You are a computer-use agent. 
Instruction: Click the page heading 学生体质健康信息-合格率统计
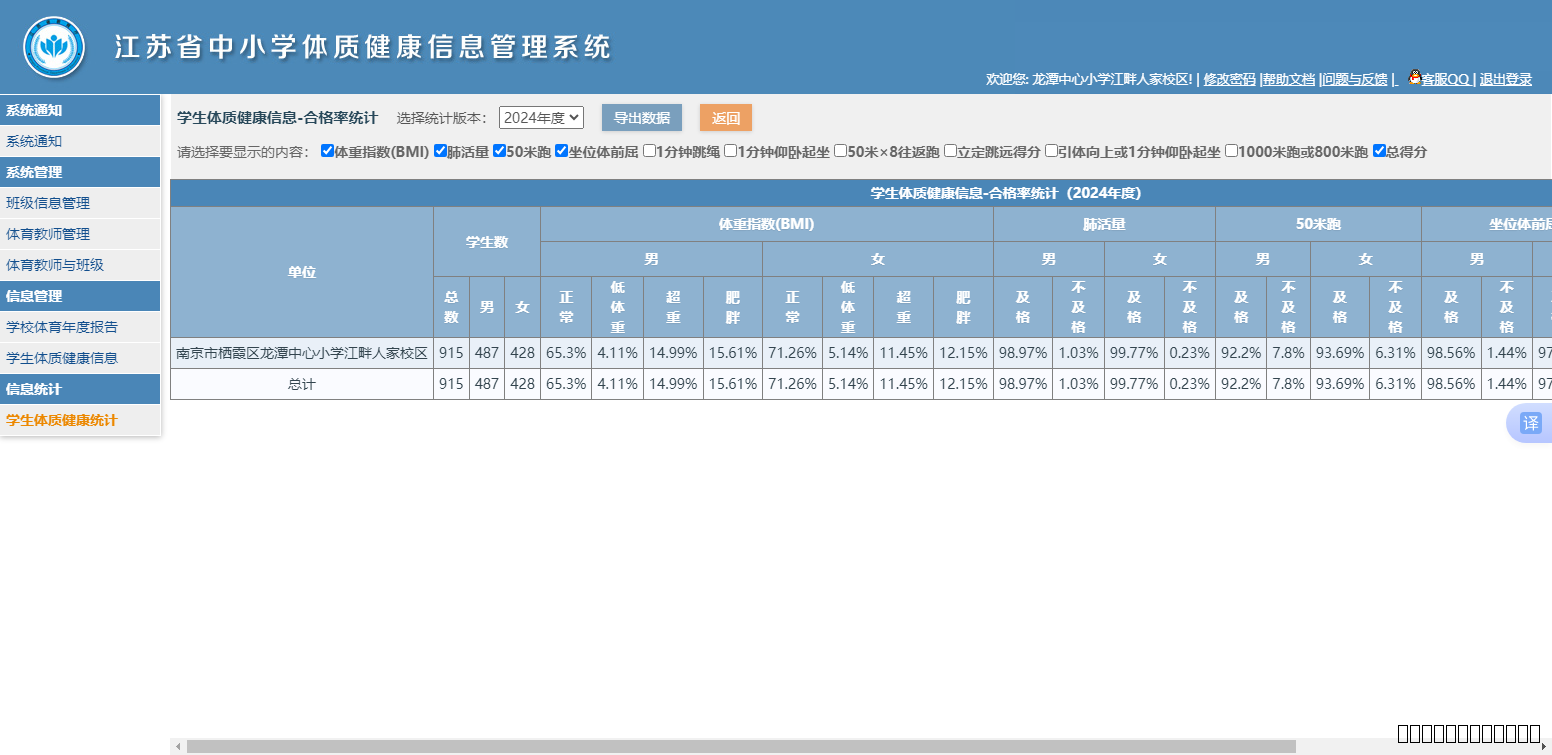(x=277, y=118)
